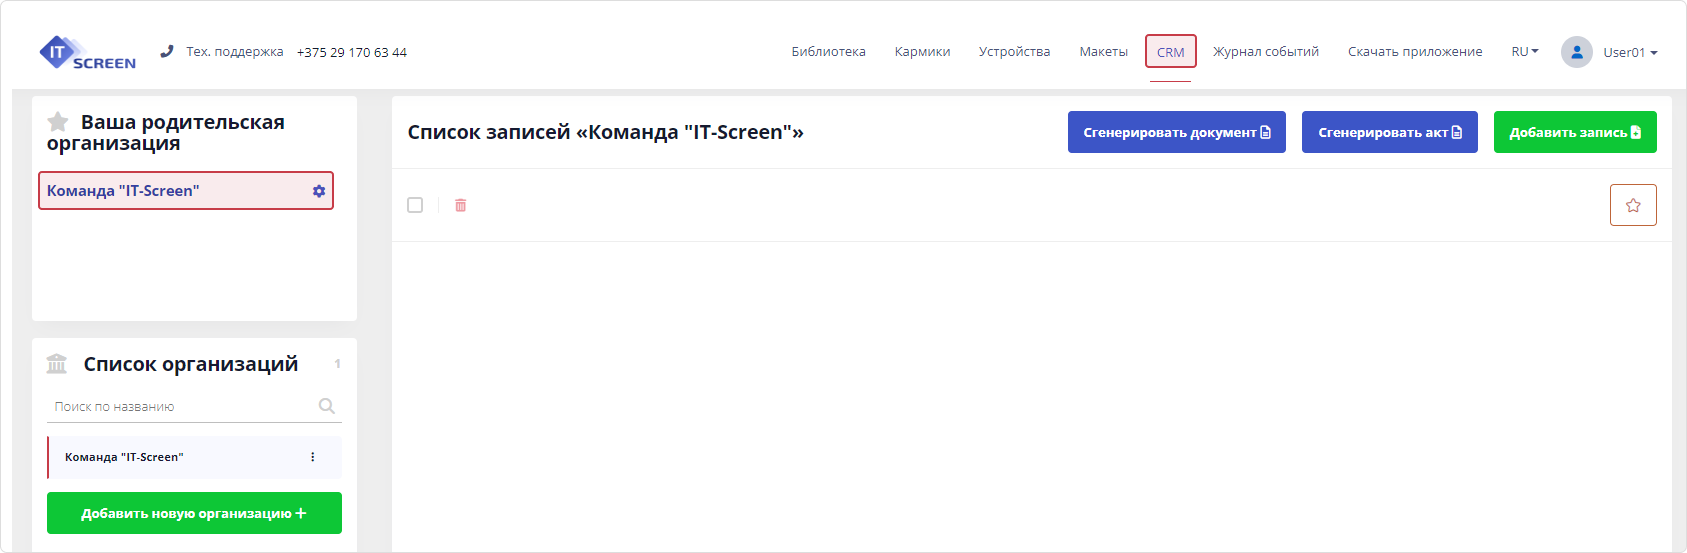Switch to the Макеты section
Viewport: 1687px width, 553px height.
1104,52
